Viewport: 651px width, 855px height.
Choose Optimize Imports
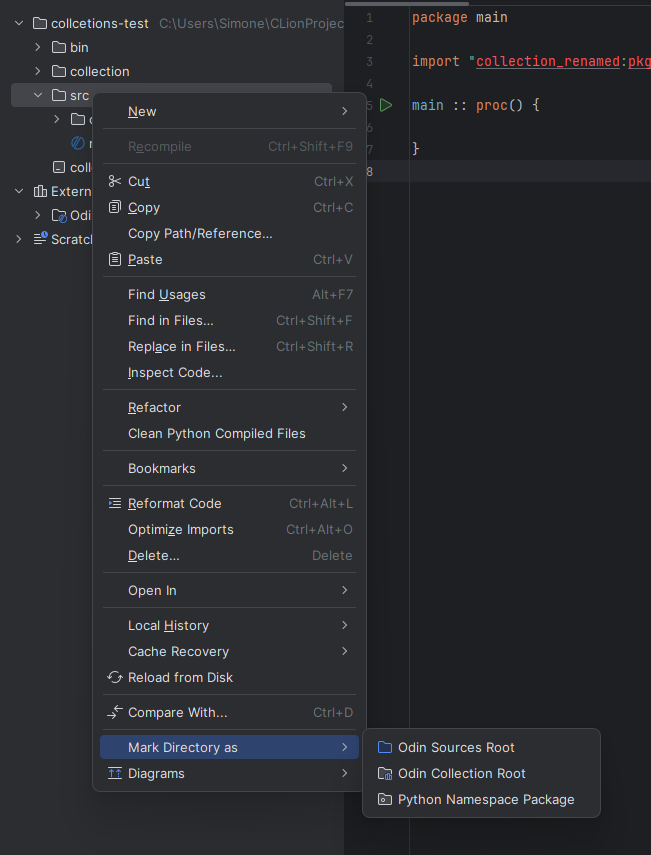coord(230,529)
